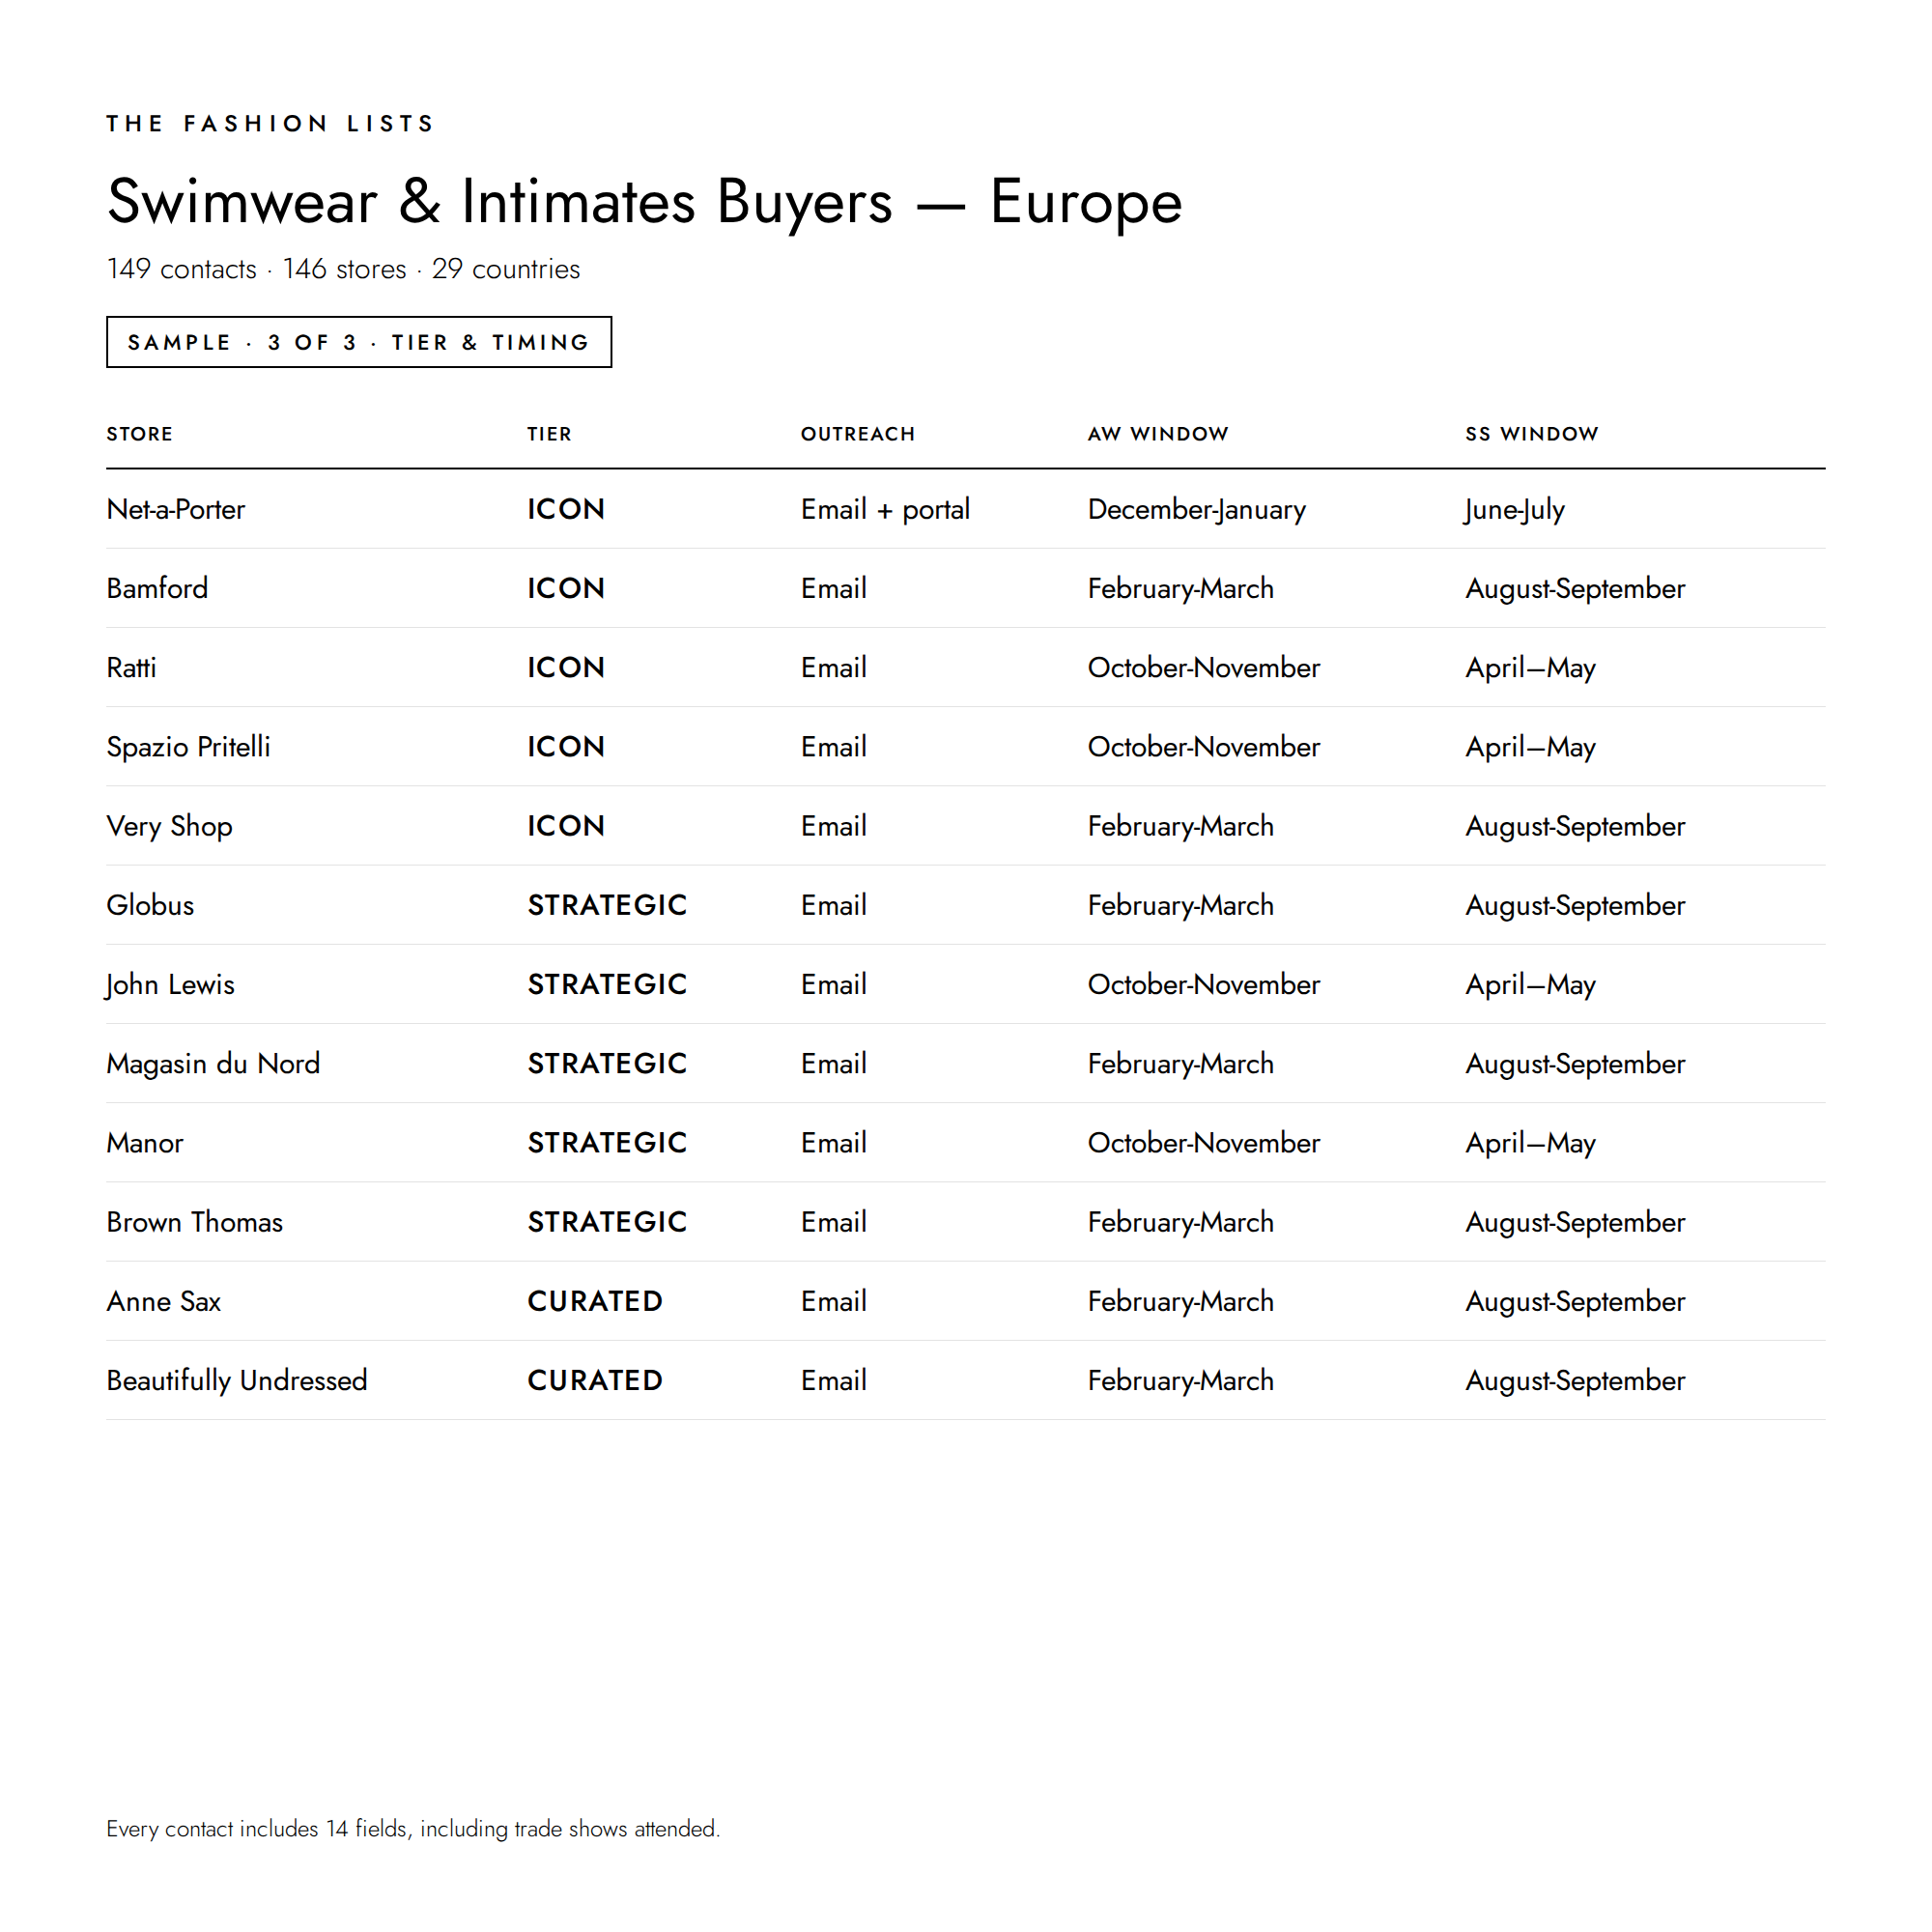Screen dimensions: 1932x1932
Task: Click August-September in the Bamford row
Action: (1576, 588)
